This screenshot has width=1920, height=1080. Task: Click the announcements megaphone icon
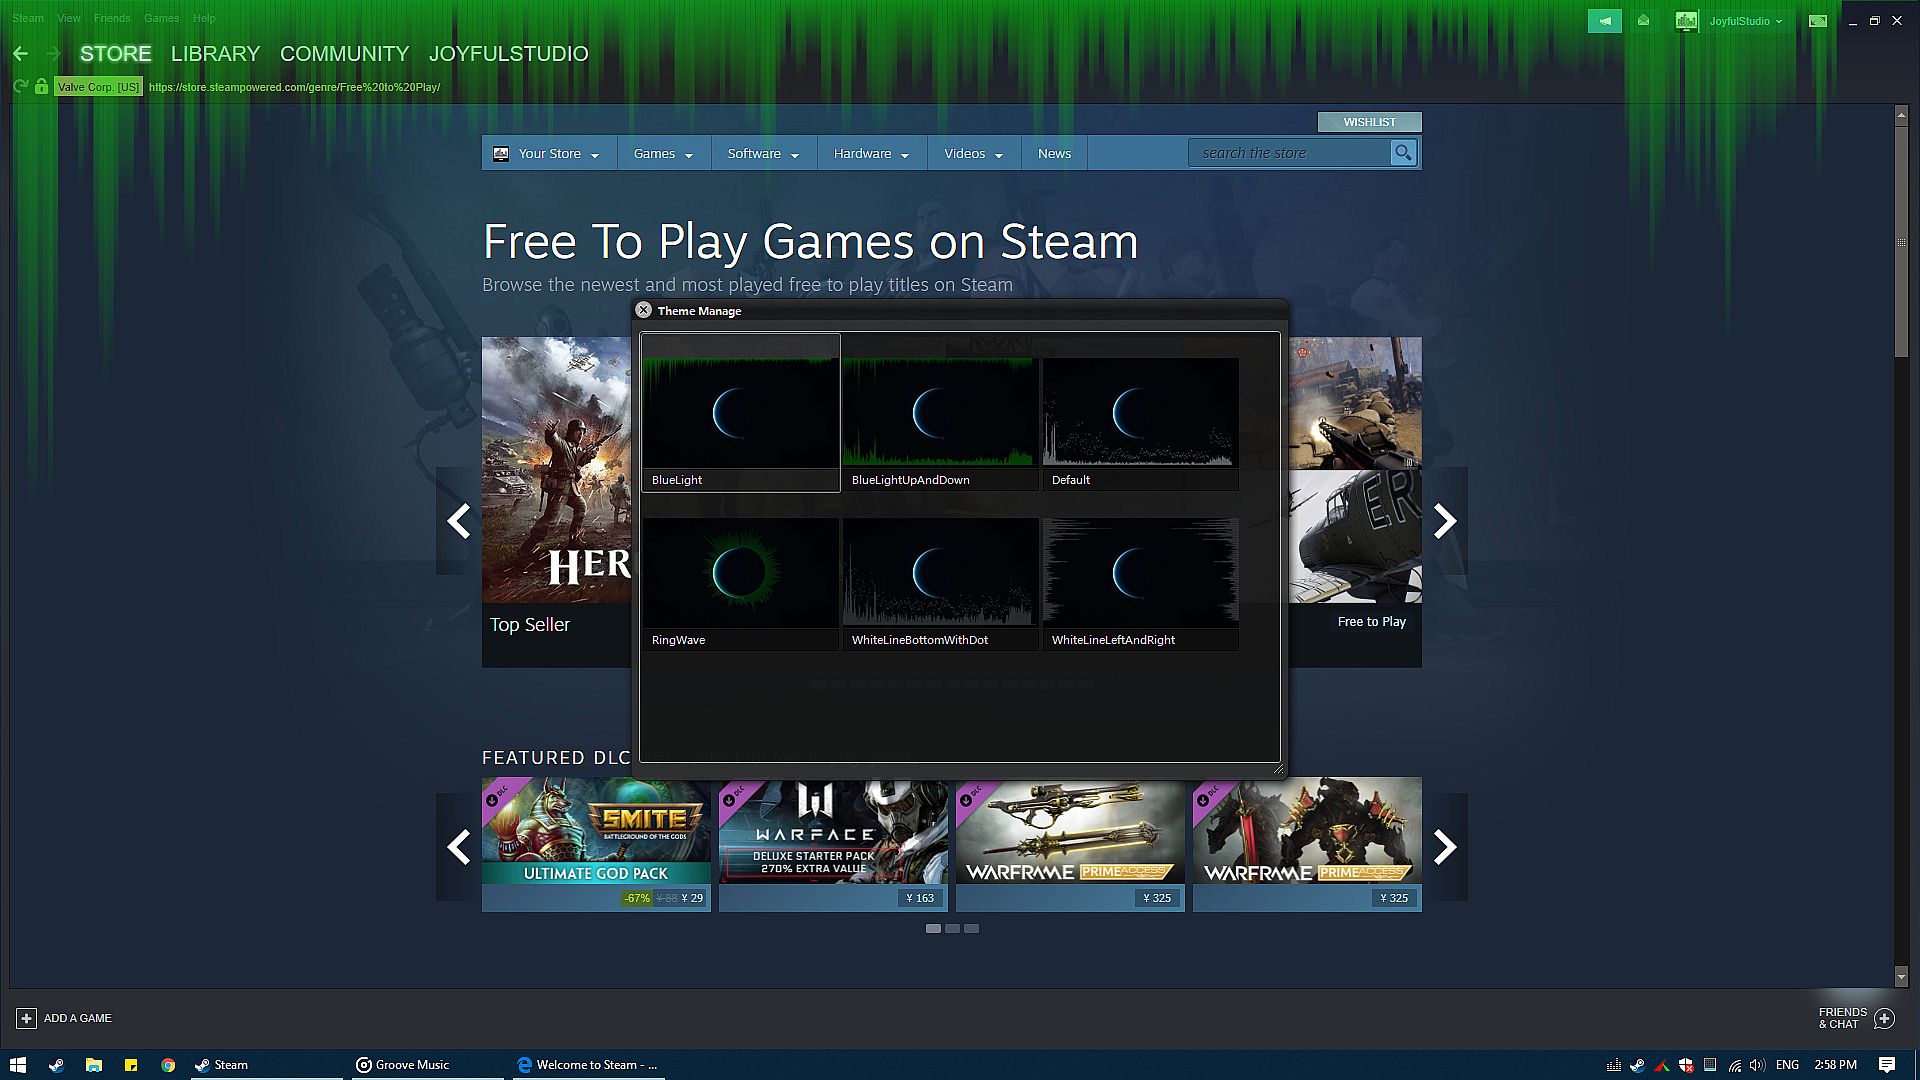1604,21
